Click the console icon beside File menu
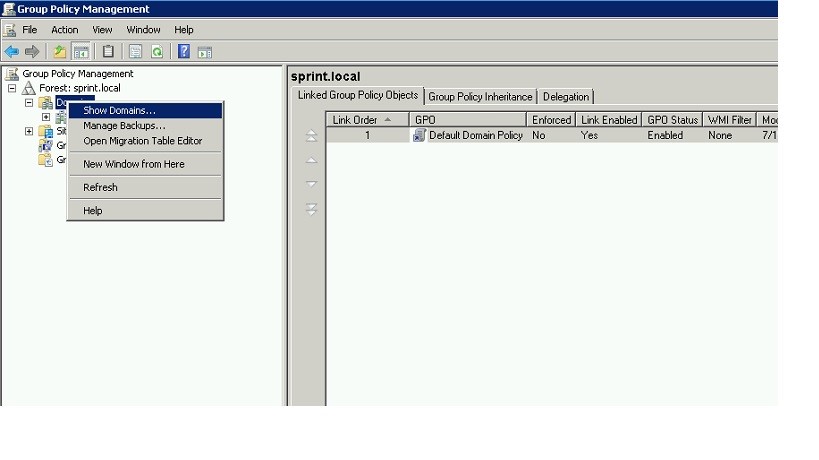The width and height of the screenshot is (819, 460). point(9,30)
